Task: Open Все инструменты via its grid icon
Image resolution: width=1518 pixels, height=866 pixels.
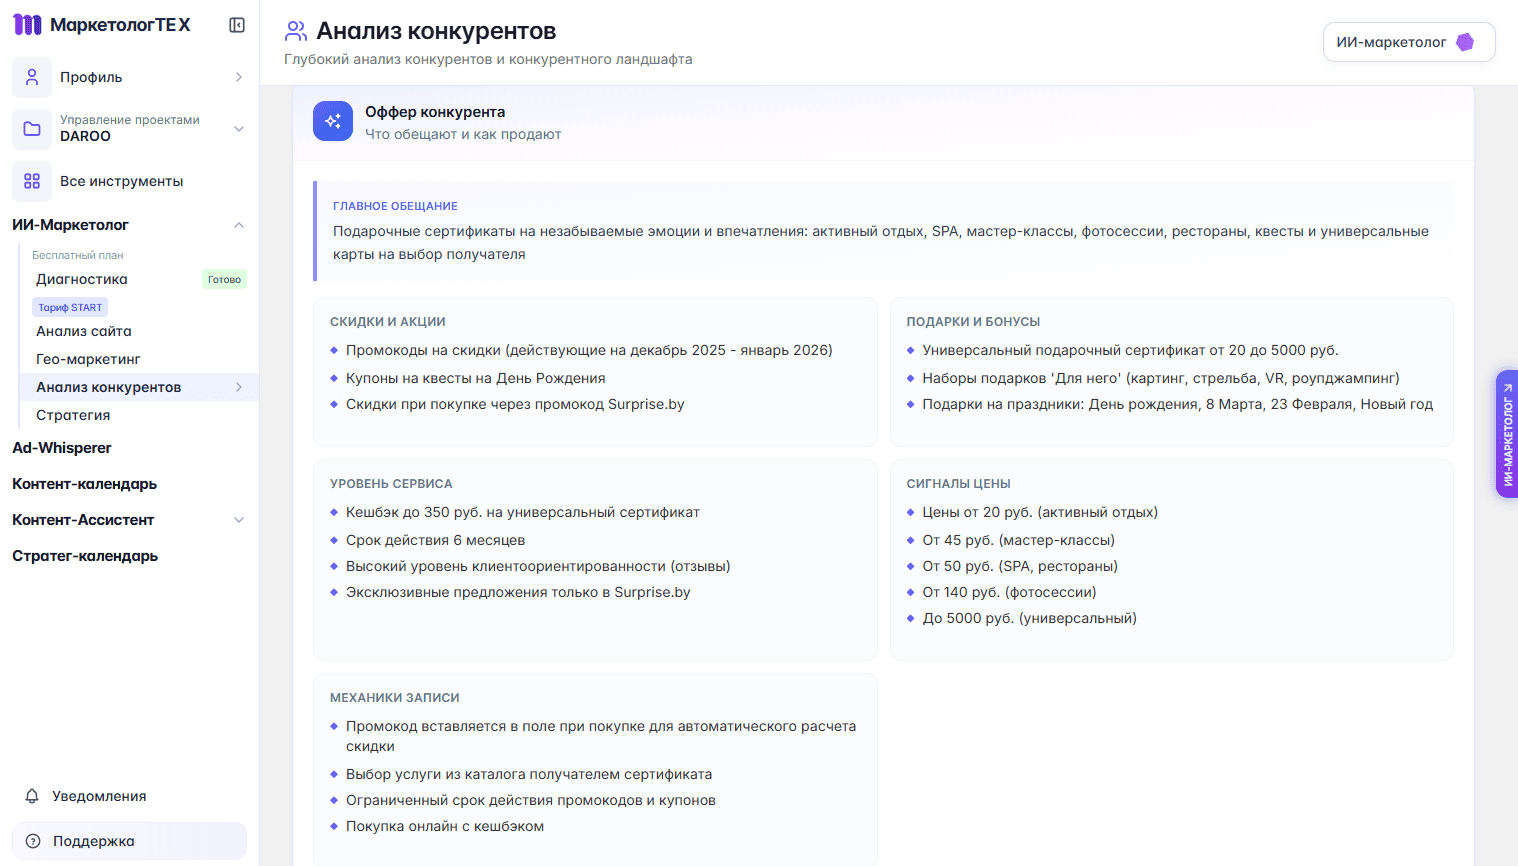Action: coord(31,181)
